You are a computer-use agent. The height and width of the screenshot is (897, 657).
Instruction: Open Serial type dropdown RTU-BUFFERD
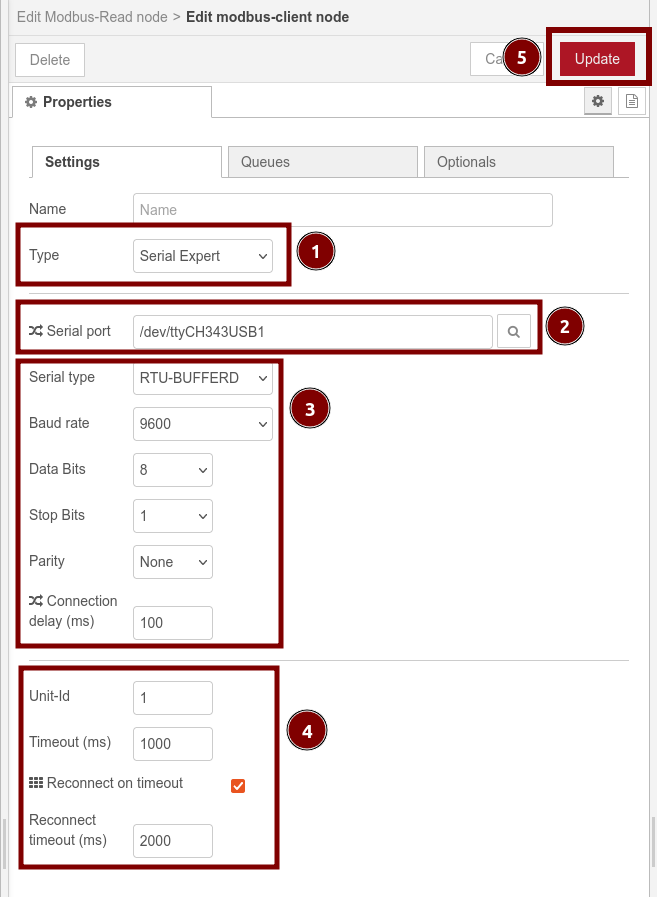[x=203, y=378]
